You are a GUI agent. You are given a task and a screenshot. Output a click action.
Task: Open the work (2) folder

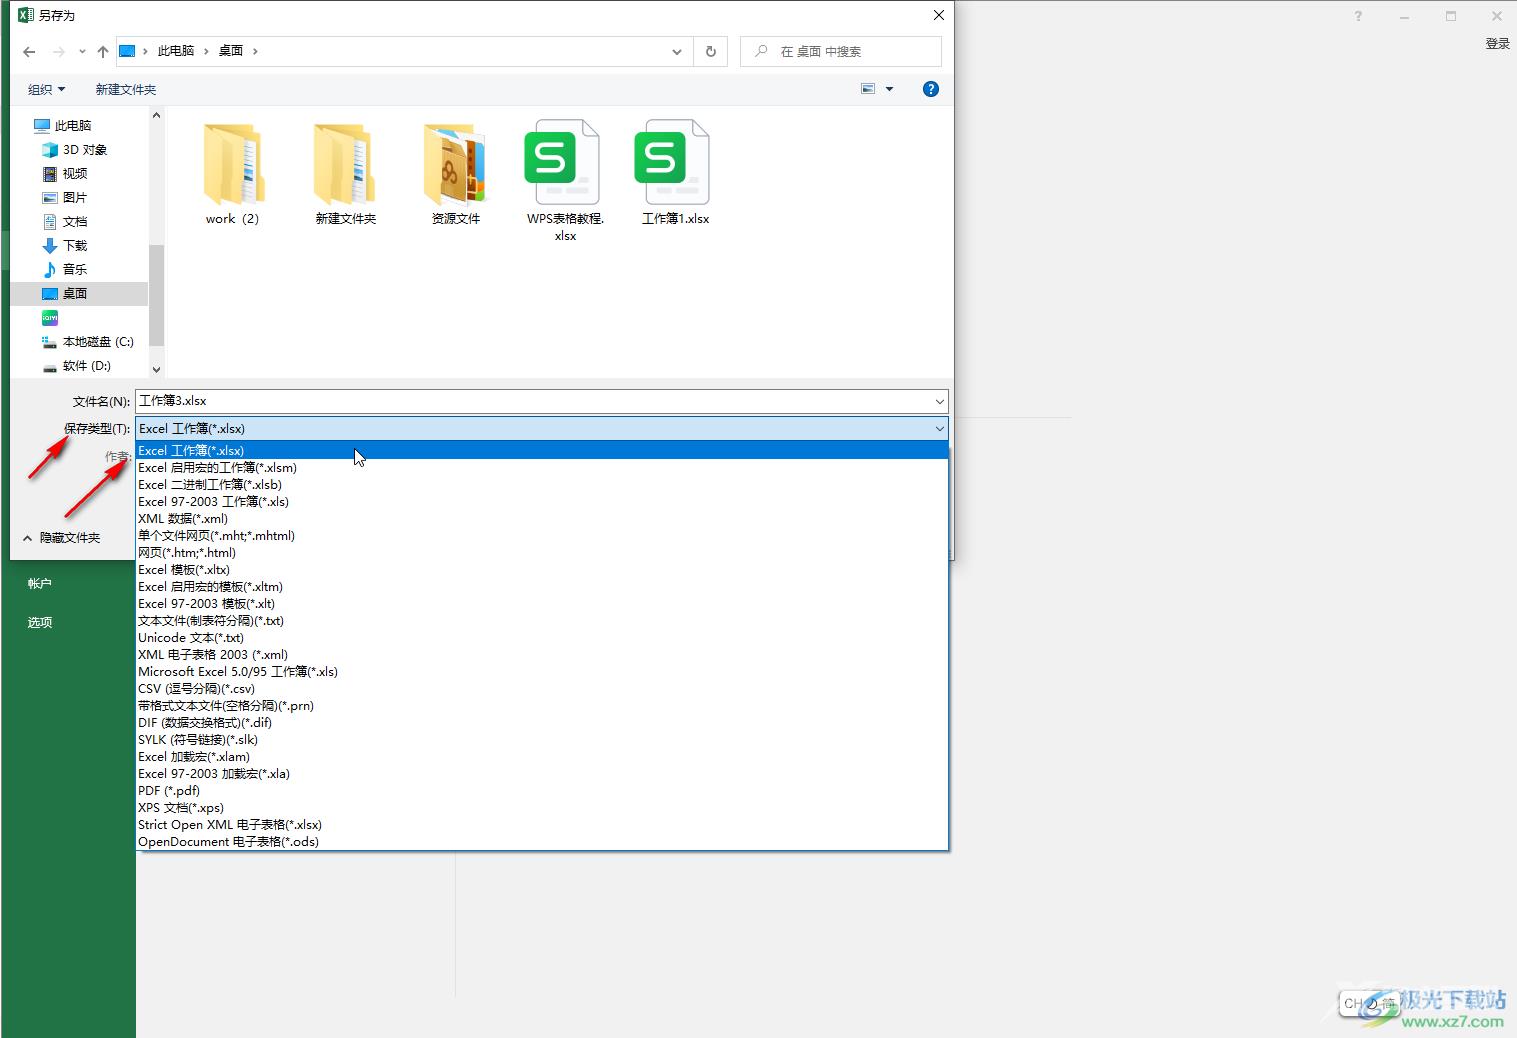click(x=232, y=168)
